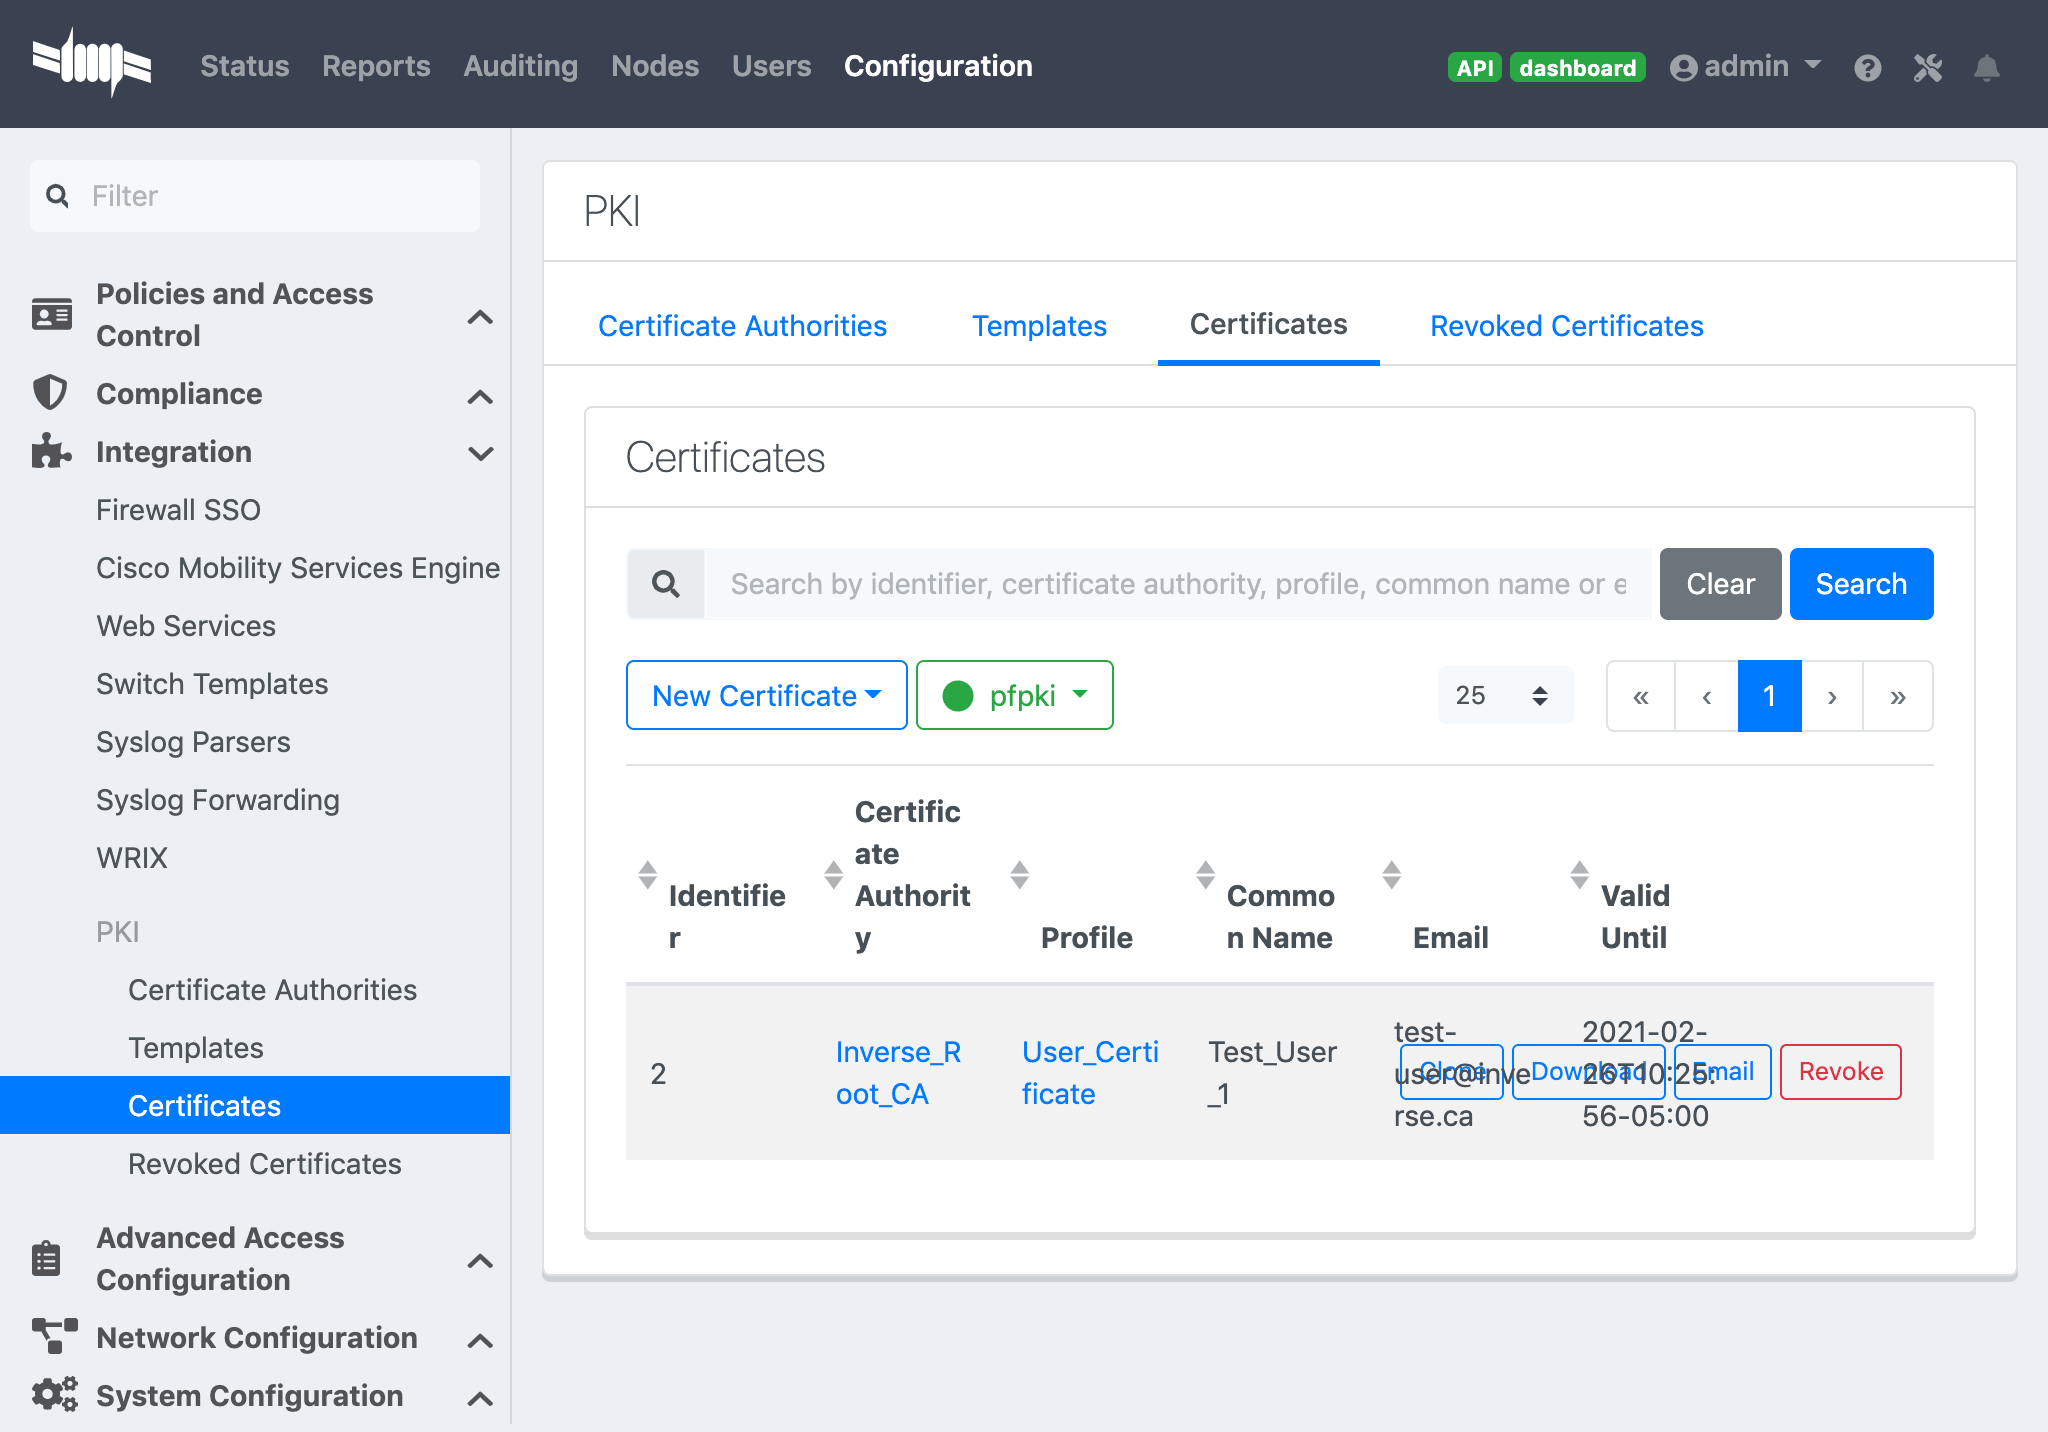This screenshot has height=1432, width=2048.
Task: Click the Network Configuration icon in sidebar
Action: click(54, 1338)
